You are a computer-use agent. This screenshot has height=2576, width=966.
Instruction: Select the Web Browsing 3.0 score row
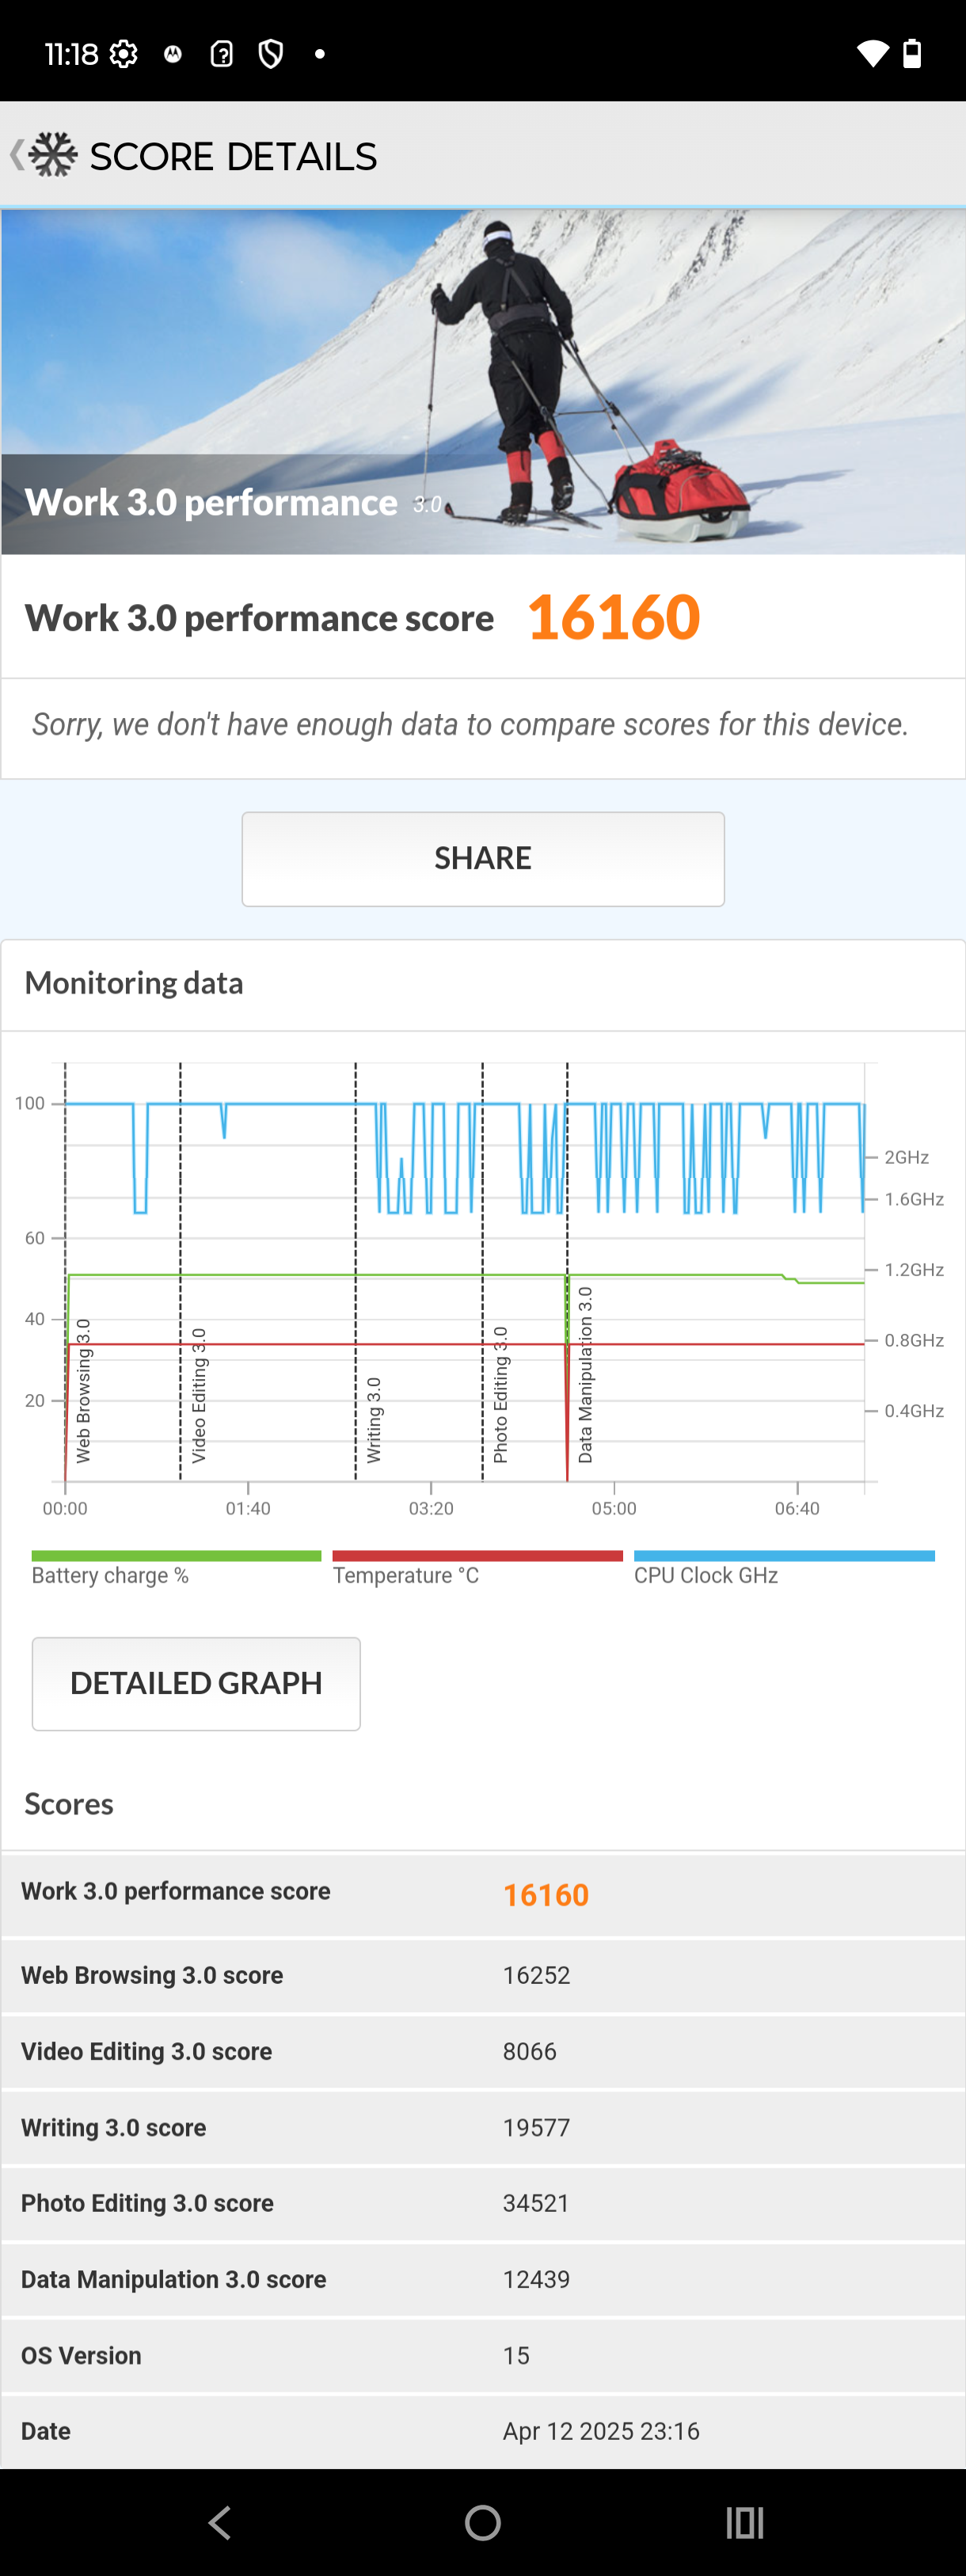tap(483, 1975)
